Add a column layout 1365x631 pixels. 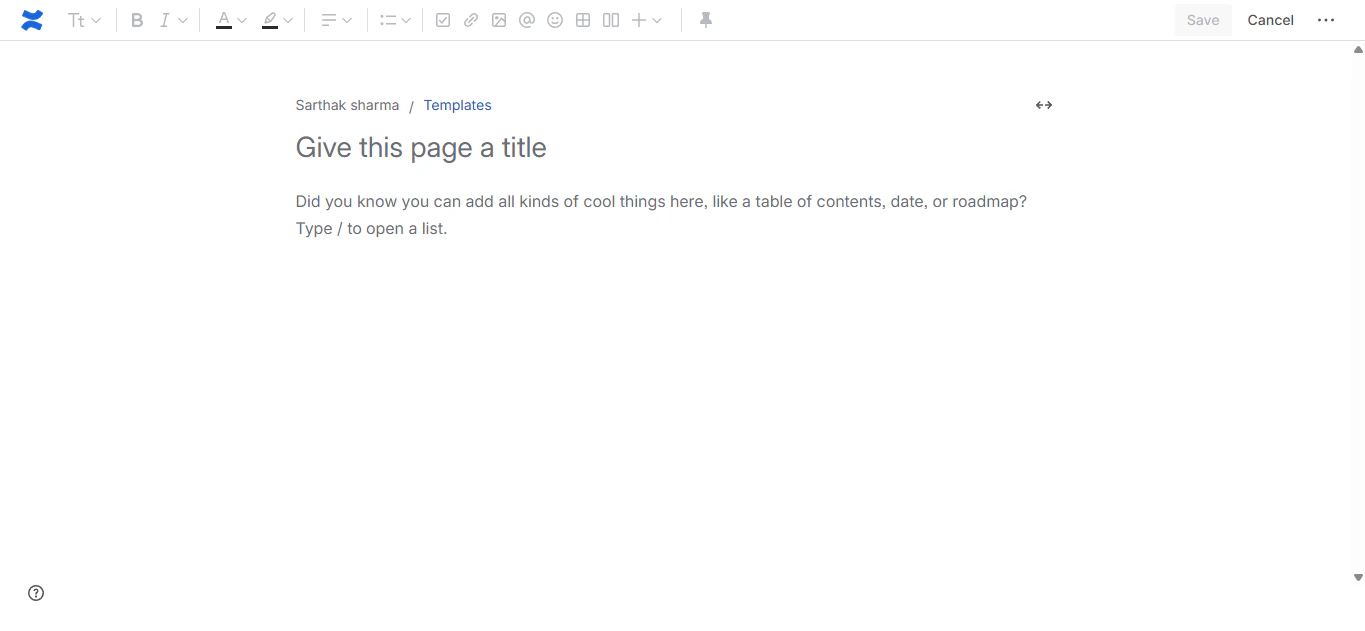pyautogui.click(x=610, y=19)
